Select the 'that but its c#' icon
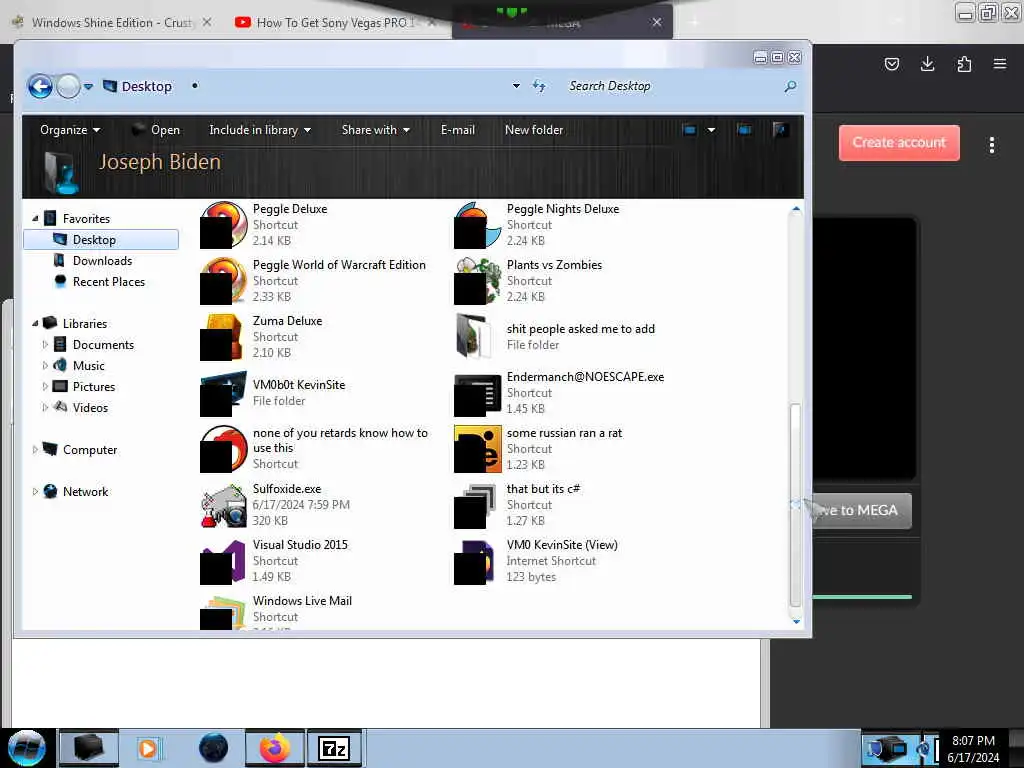 click(477, 505)
